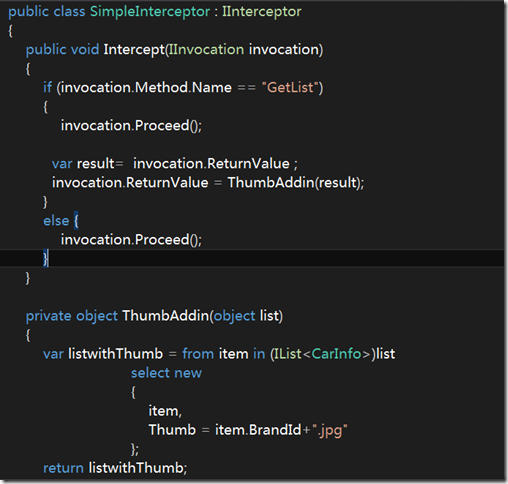Click the return listwithThumb statement
Screen dimensions: 508x484
(115, 468)
